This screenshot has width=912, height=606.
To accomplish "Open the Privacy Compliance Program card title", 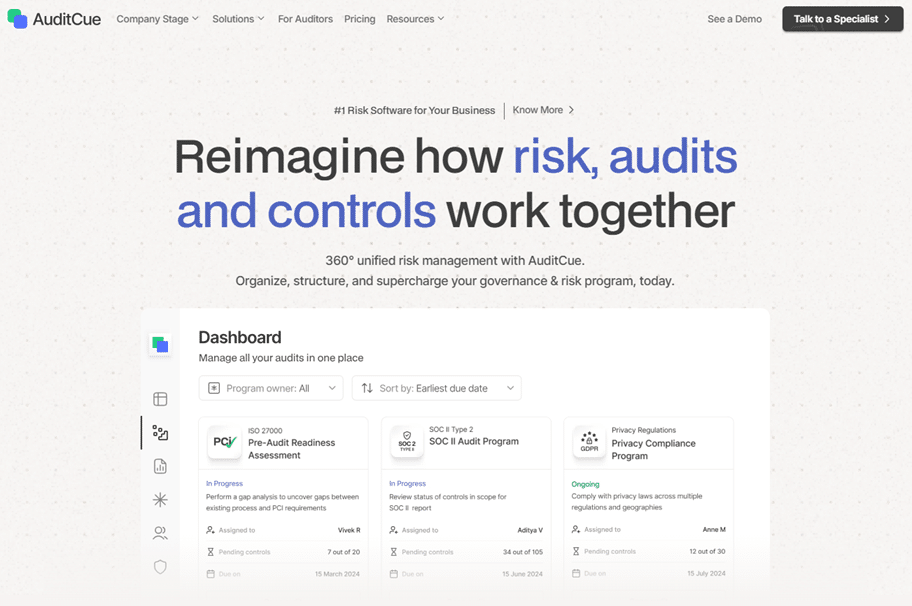I will point(653,450).
